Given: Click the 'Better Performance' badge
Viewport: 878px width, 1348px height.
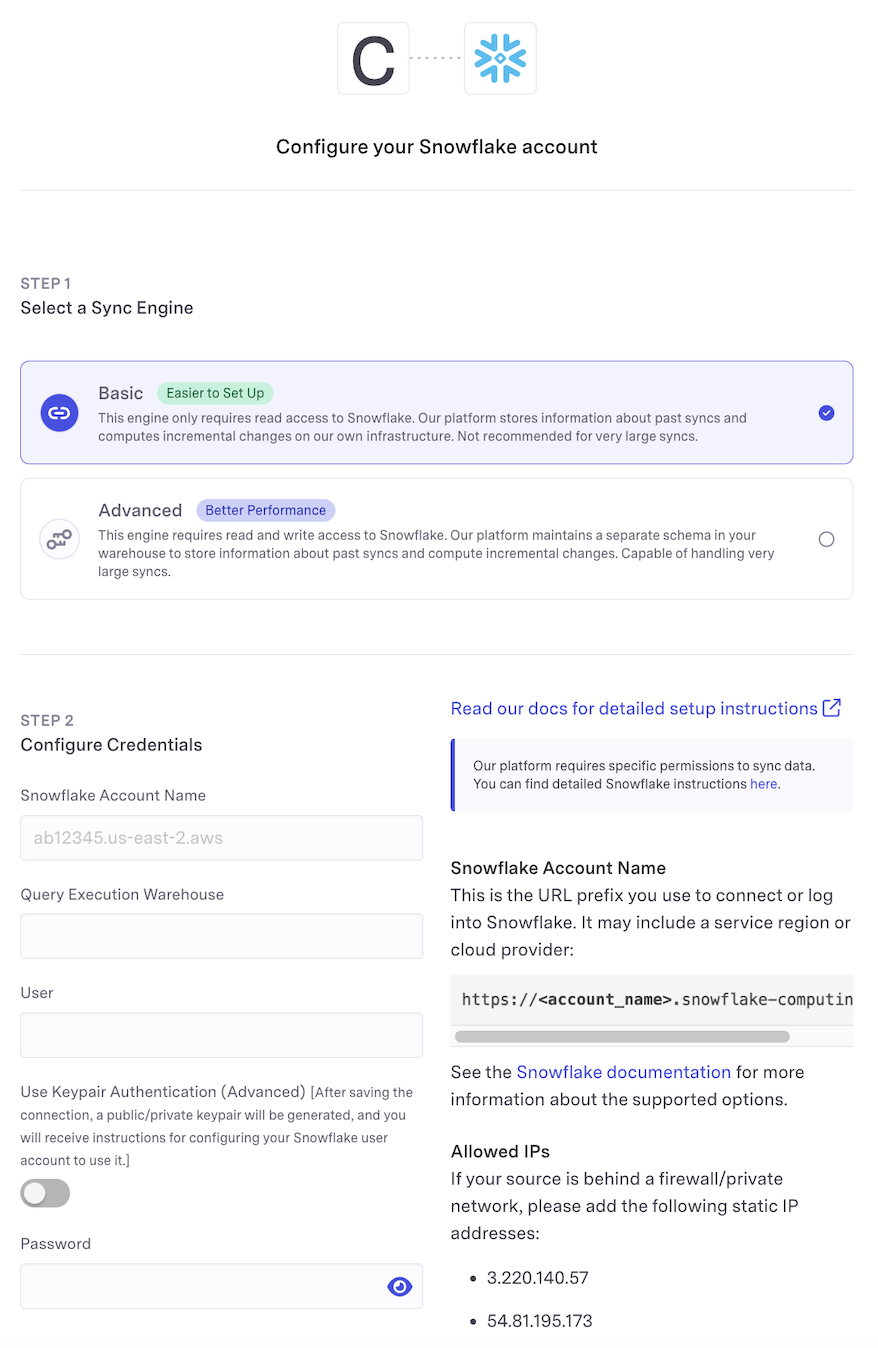Looking at the screenshot, I should point(265,510).
